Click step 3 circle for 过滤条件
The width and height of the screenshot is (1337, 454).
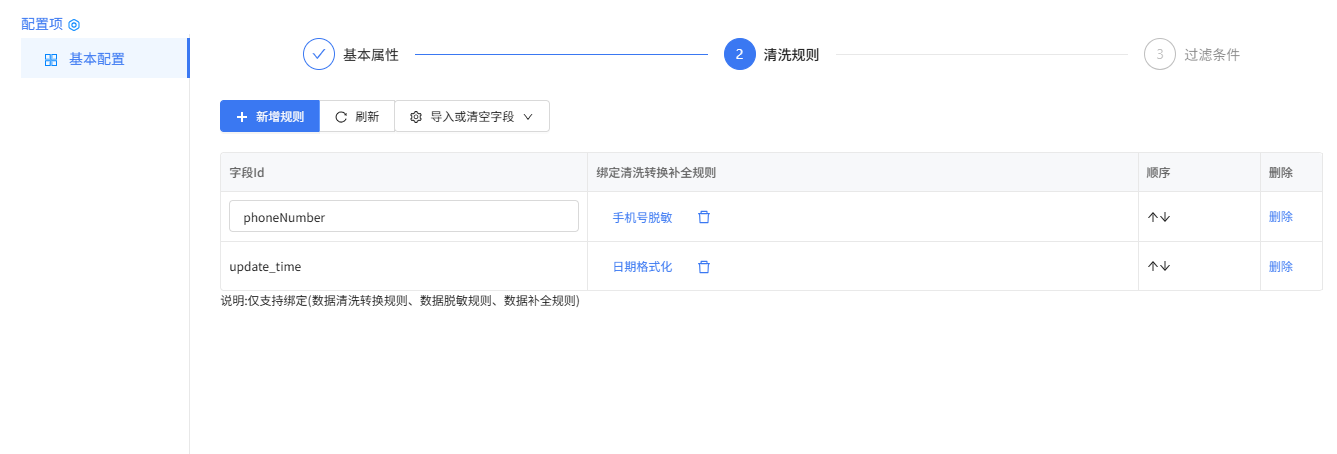pos(1160,54)
